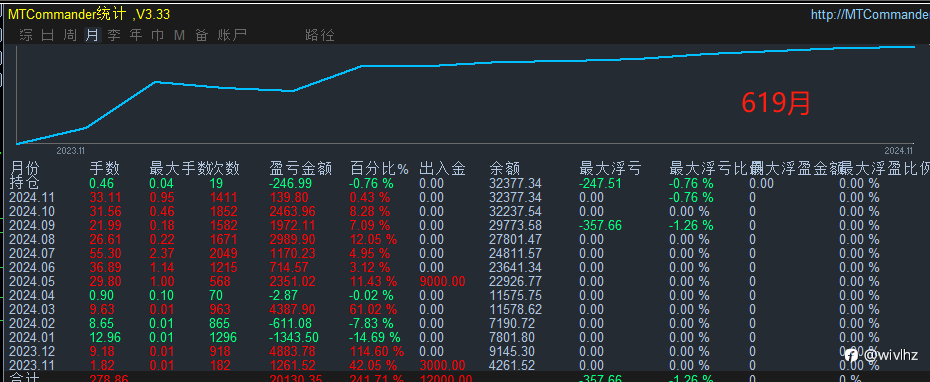Select the 2023.12 row label
Image resolution: width=930 pixels, height=382 pixels.
(x=32, y=352)
